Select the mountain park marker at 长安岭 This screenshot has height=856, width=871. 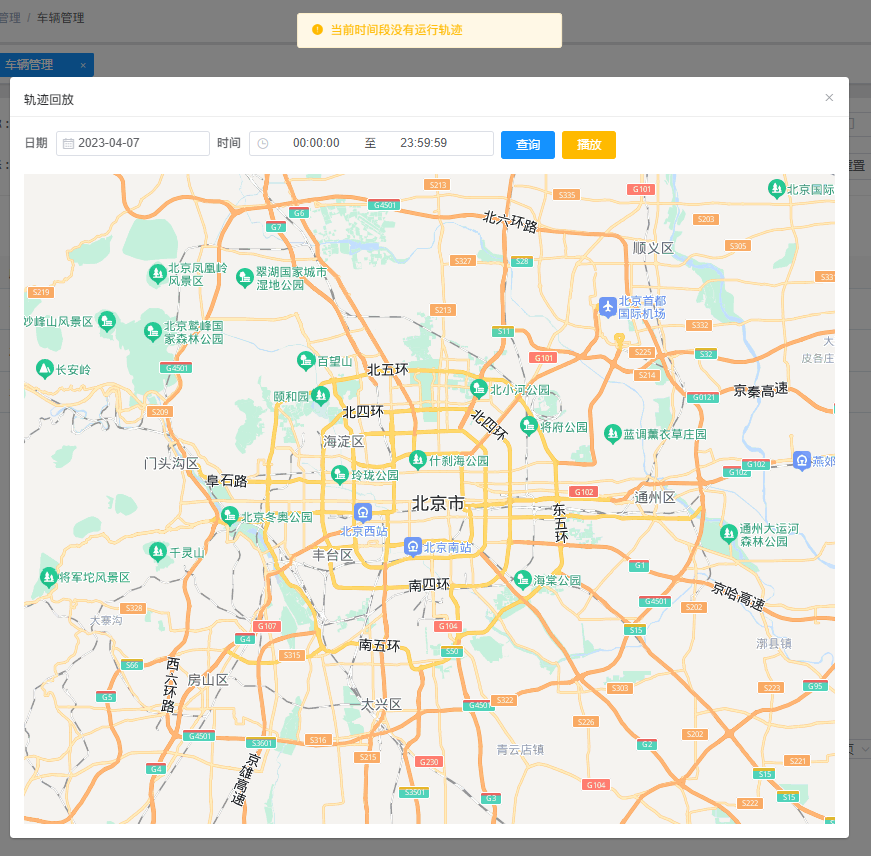point(45,368)
